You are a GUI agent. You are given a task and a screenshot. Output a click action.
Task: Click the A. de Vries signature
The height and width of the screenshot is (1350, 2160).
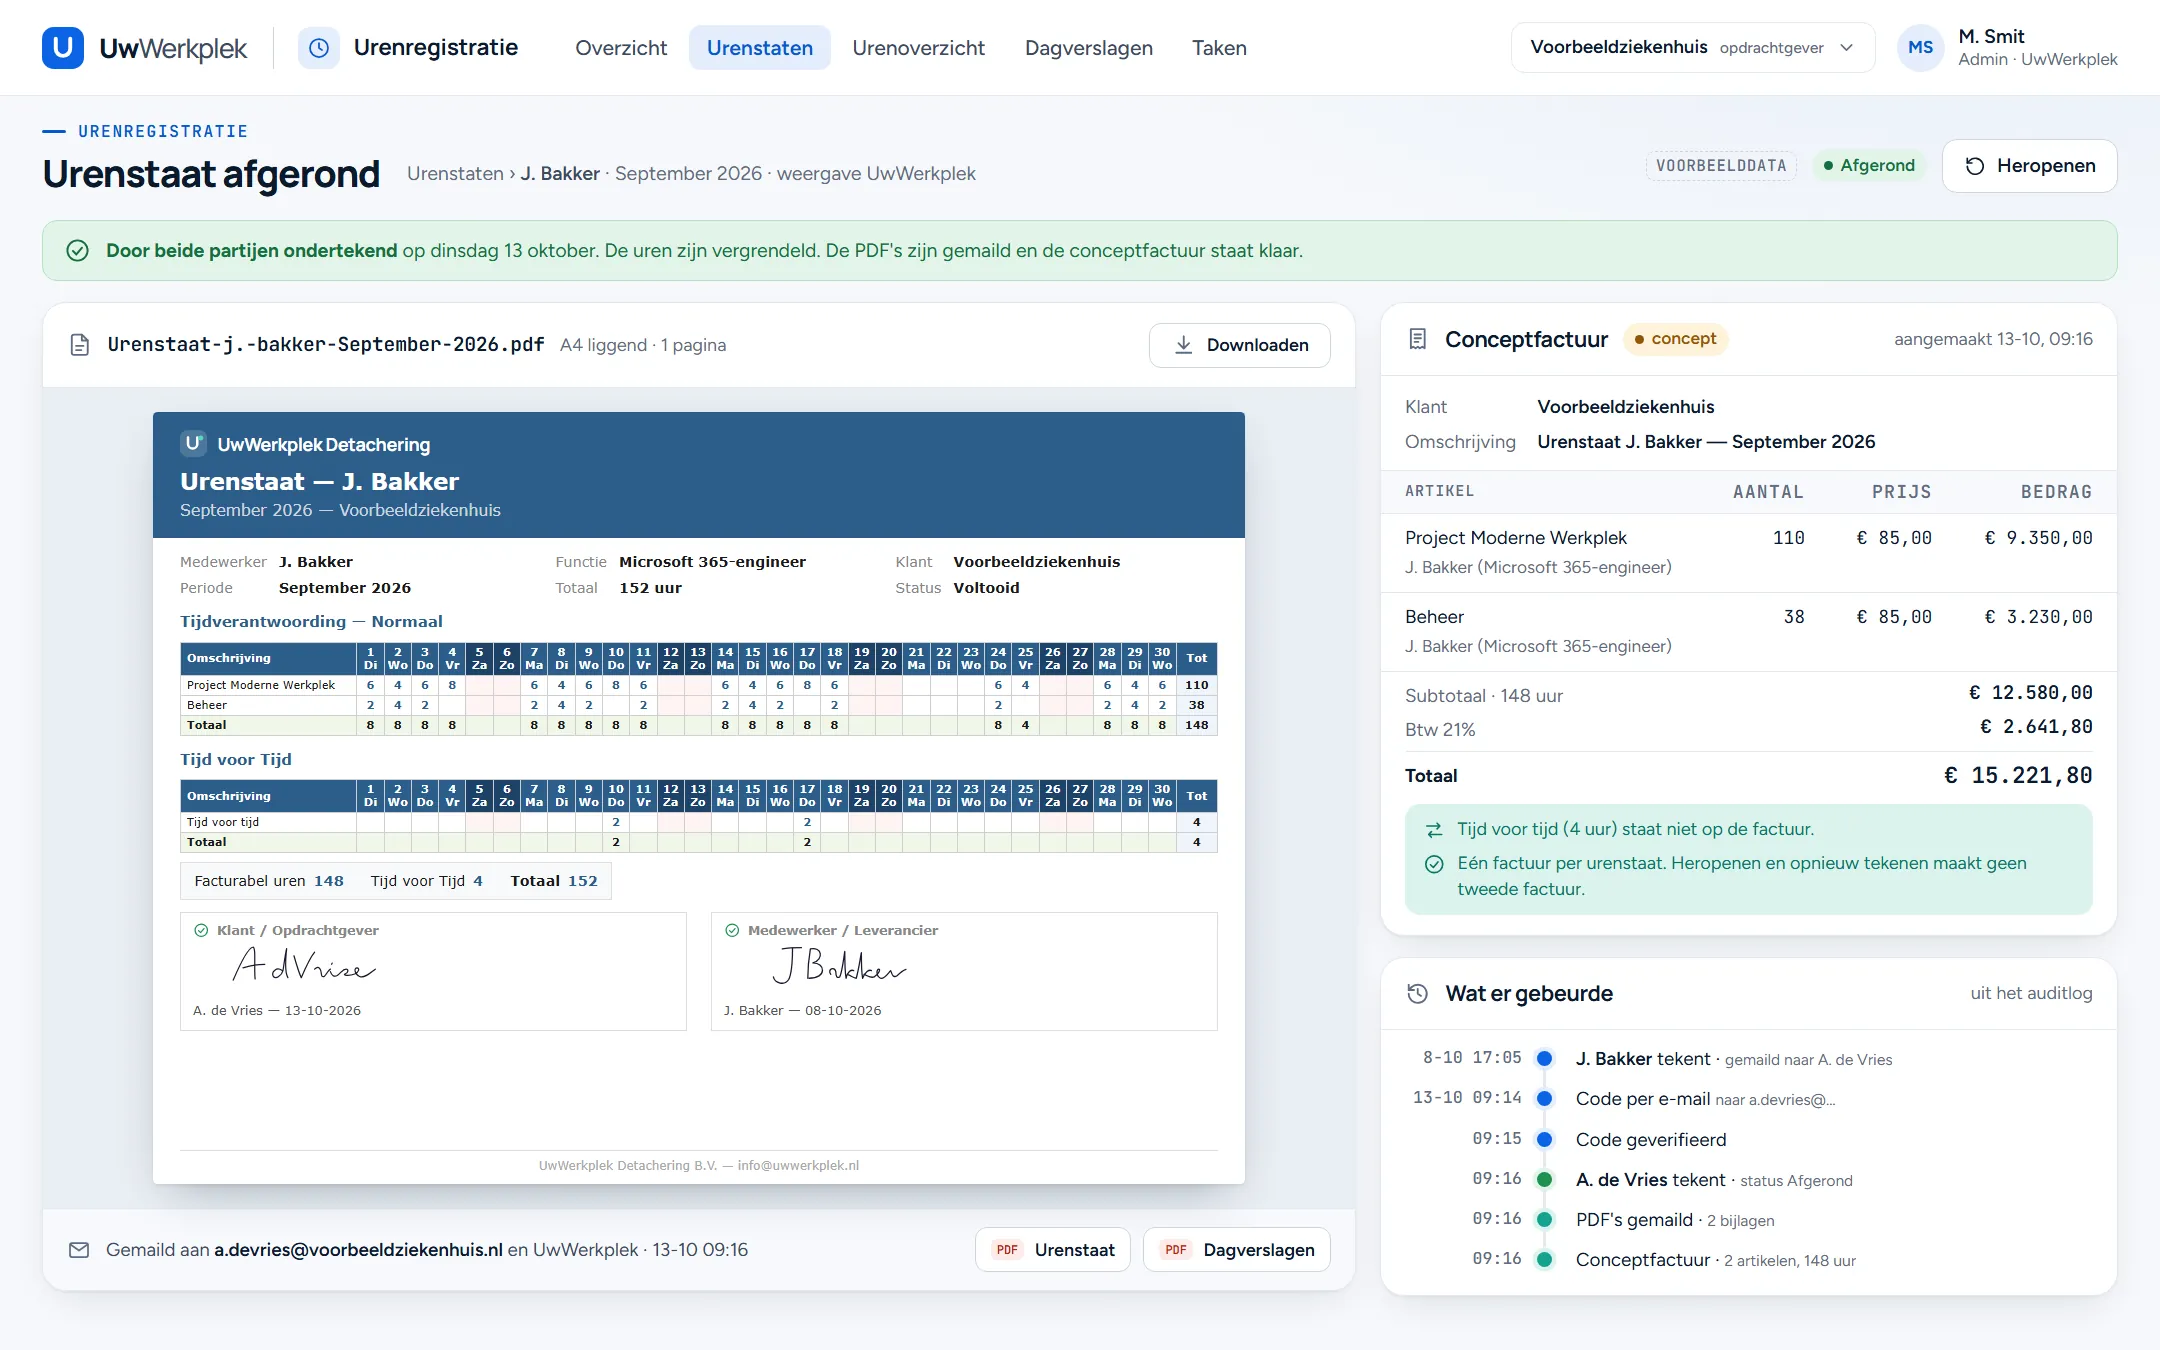(x=304, y=966)
